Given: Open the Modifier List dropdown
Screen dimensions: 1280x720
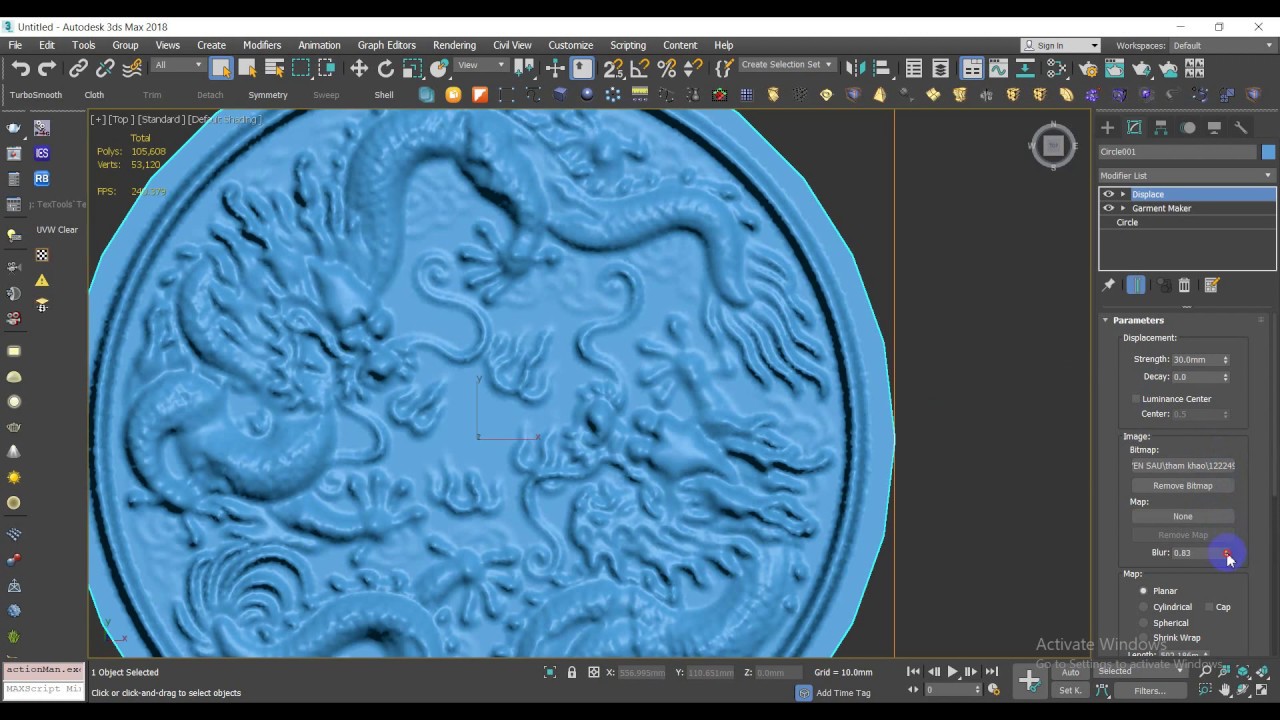Looking at the screenshot, I should click(1186, 175).
